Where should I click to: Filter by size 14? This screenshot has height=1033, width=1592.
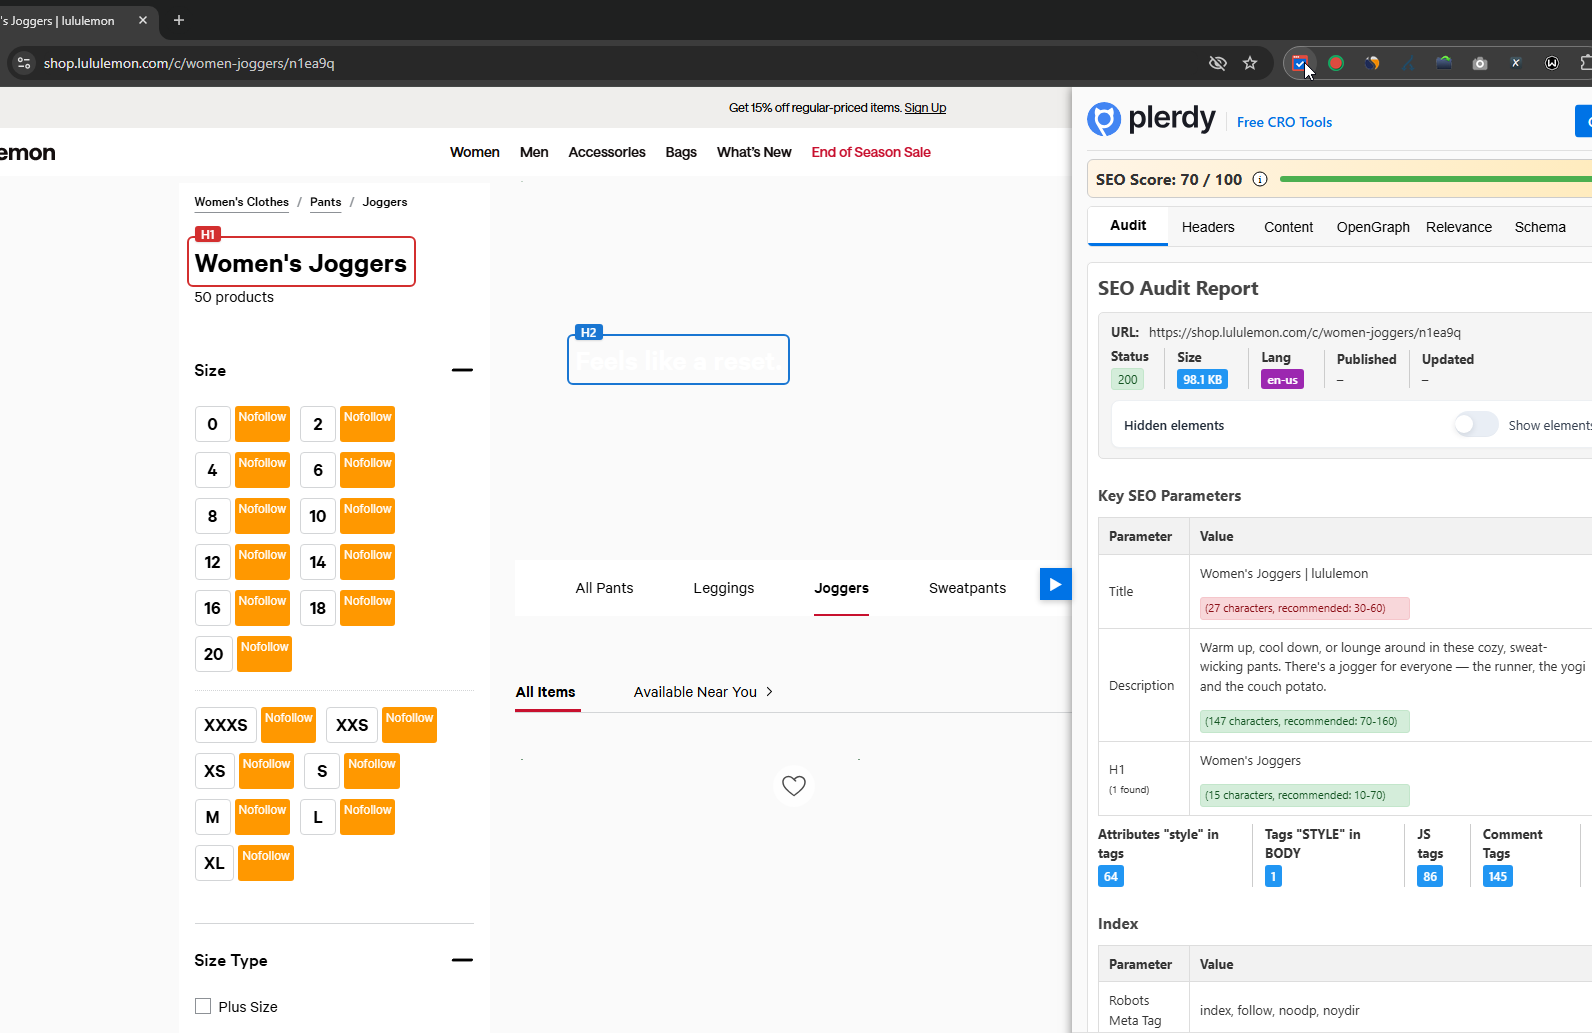click(318, 562)
